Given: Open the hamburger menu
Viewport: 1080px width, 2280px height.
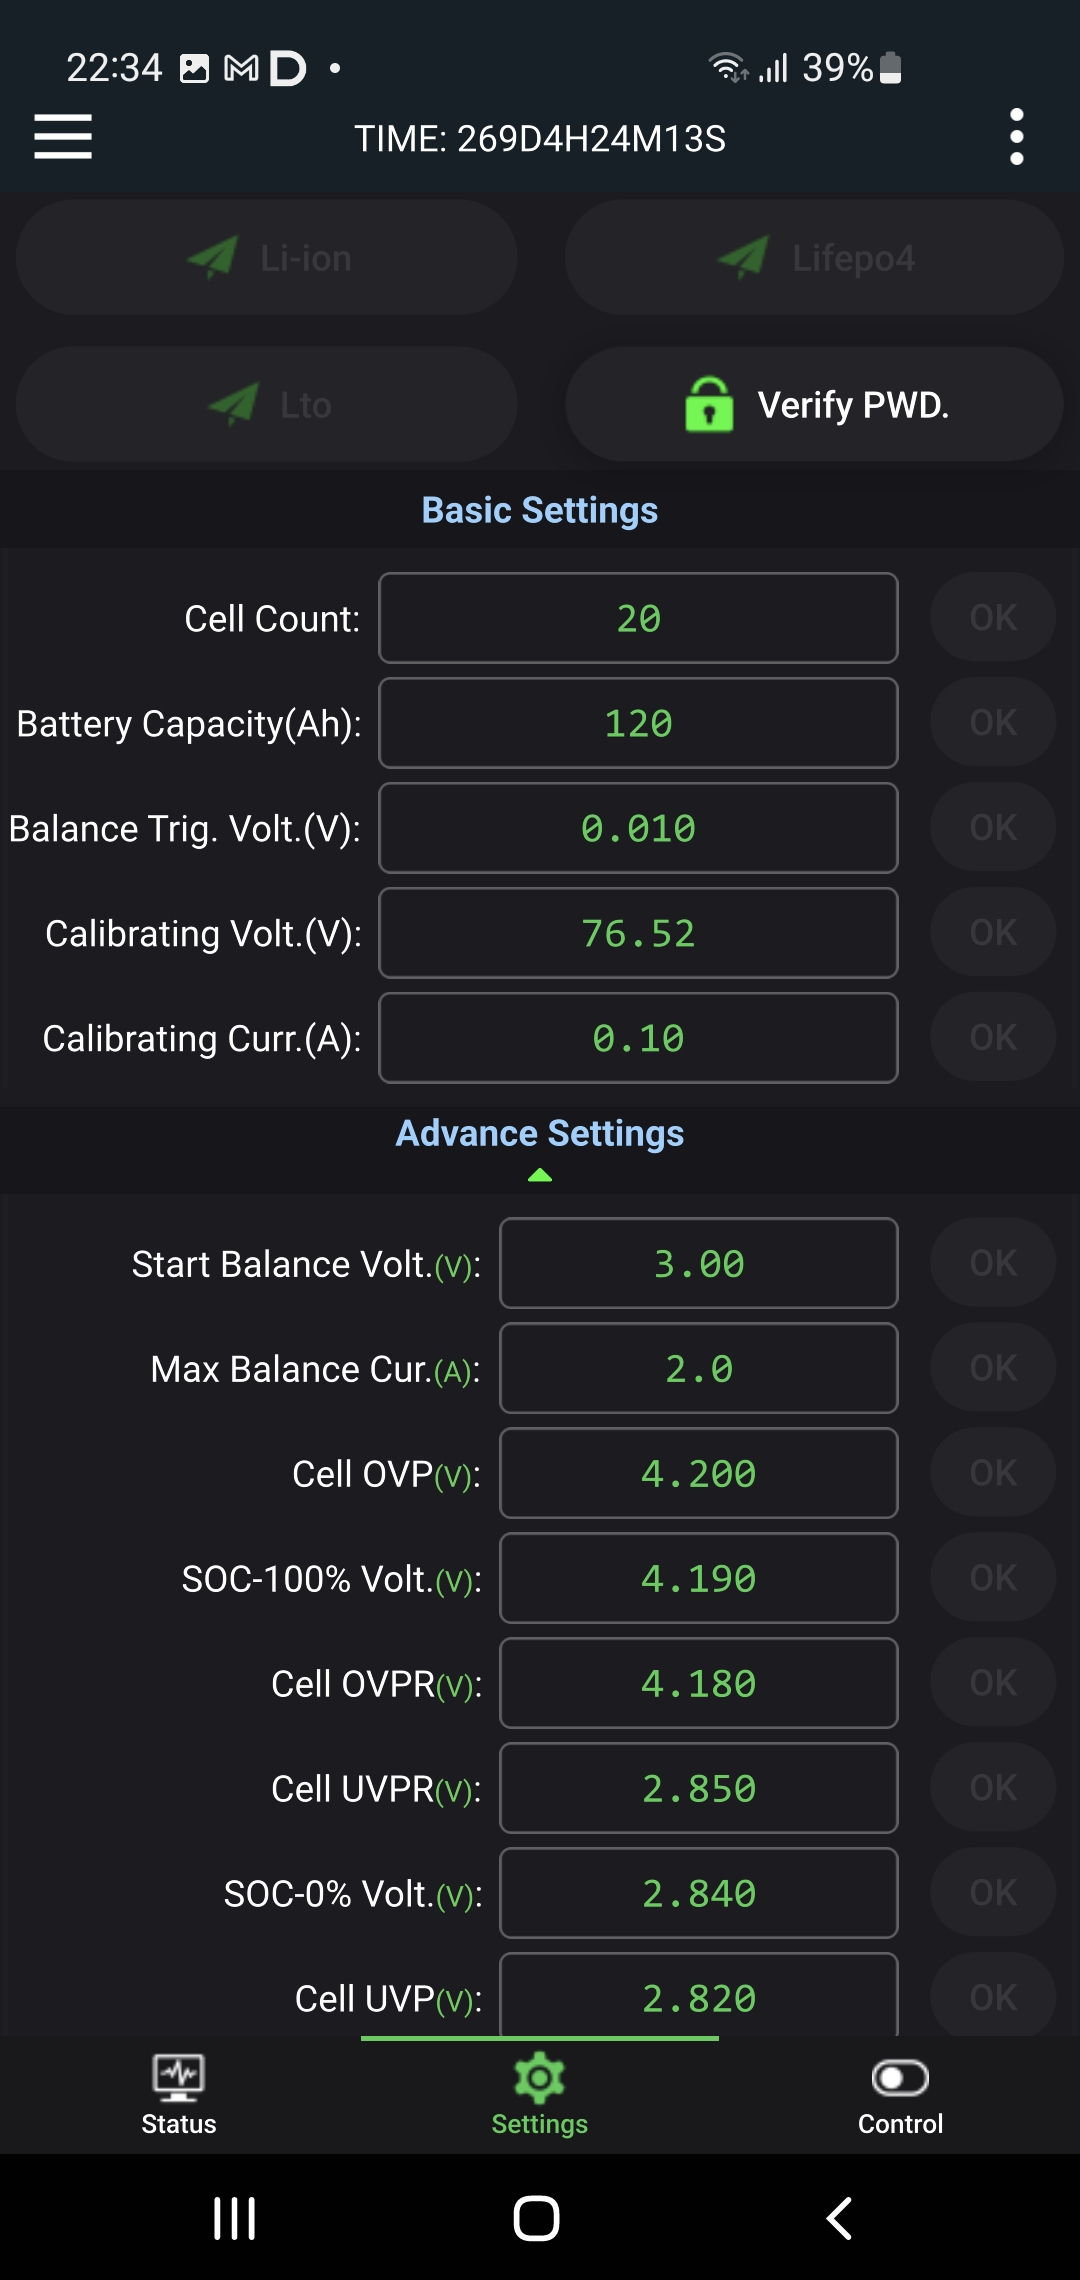Looking at the screenshot, I should pos(63,137).
